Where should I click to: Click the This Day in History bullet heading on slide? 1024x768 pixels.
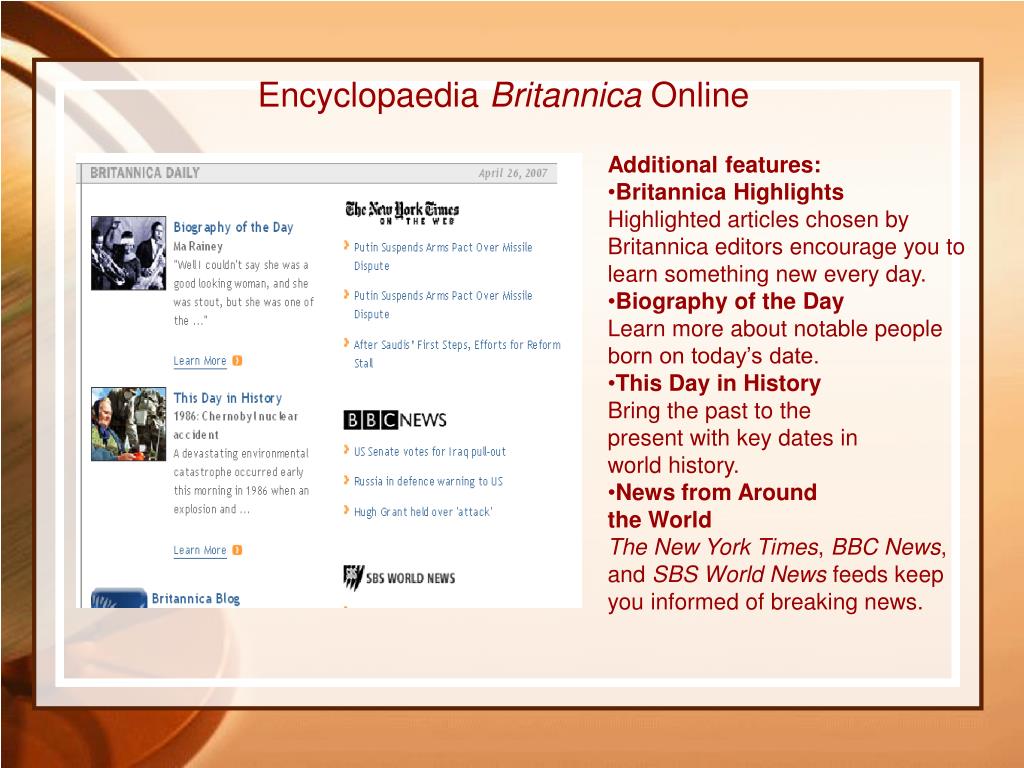714,383
